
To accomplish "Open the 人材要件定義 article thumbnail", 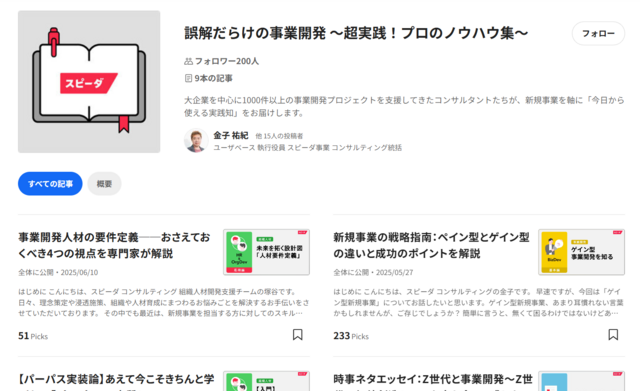I will [267, 252].
